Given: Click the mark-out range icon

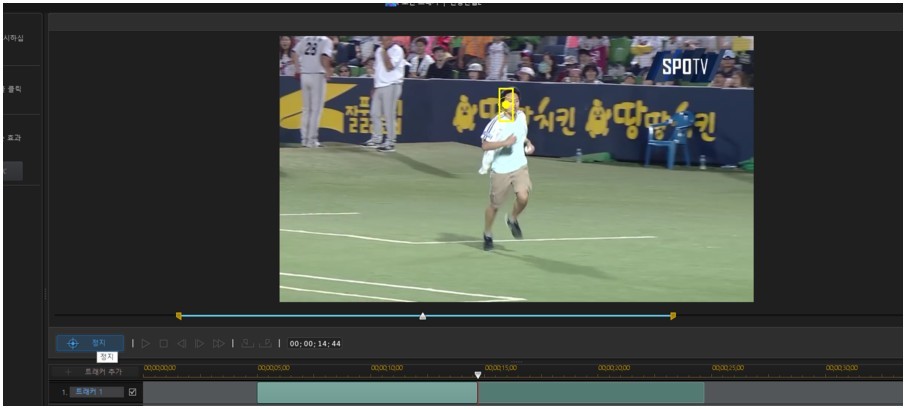Looking at the screenshot, I should pyautogui.click(x=264, y=344).
